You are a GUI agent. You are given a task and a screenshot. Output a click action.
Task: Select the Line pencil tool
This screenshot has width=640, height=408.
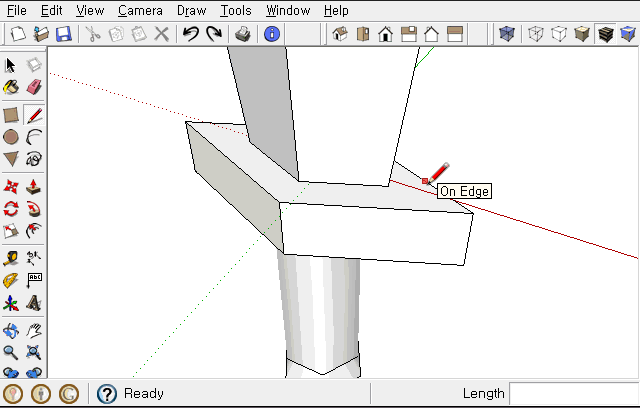(34, 115)
